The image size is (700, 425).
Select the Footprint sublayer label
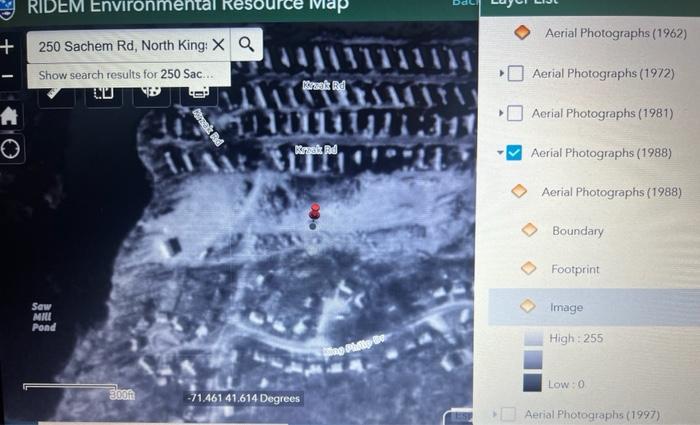coord(575,269)
